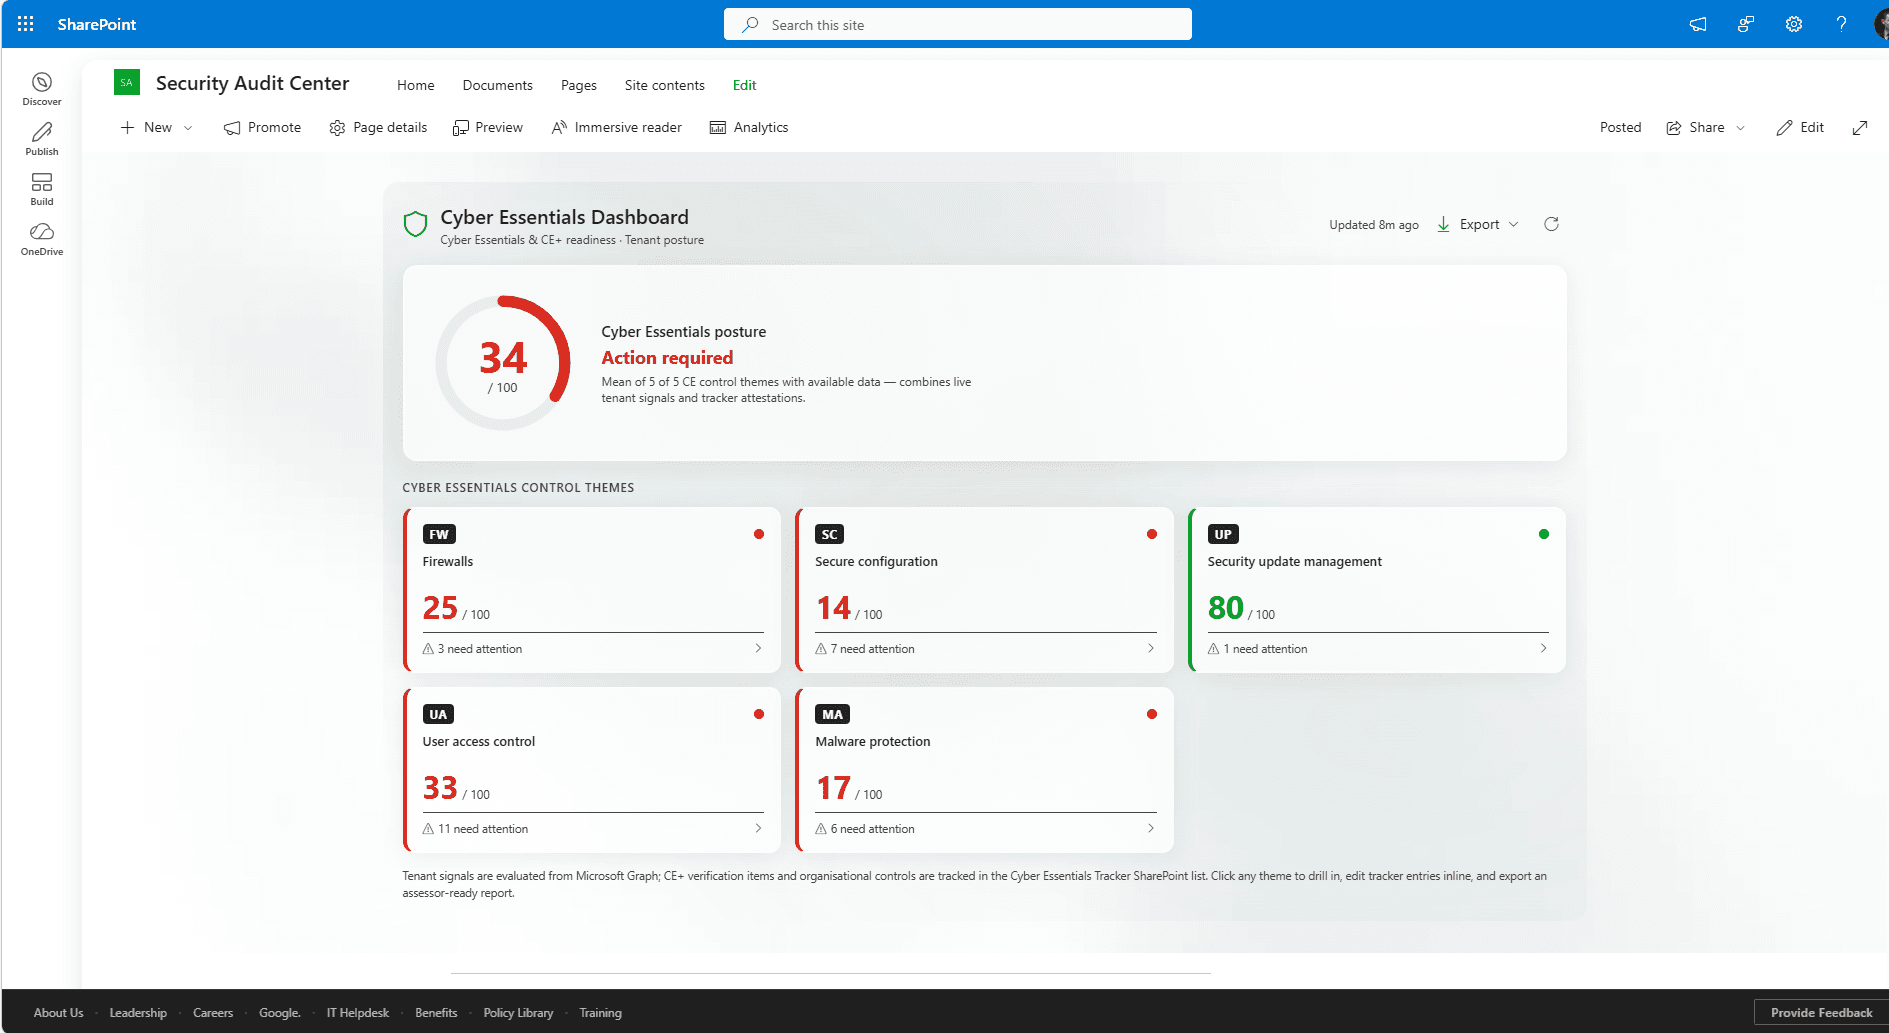Open Site contents
Screen dimensions: 1889x1033
pos(664,85)
